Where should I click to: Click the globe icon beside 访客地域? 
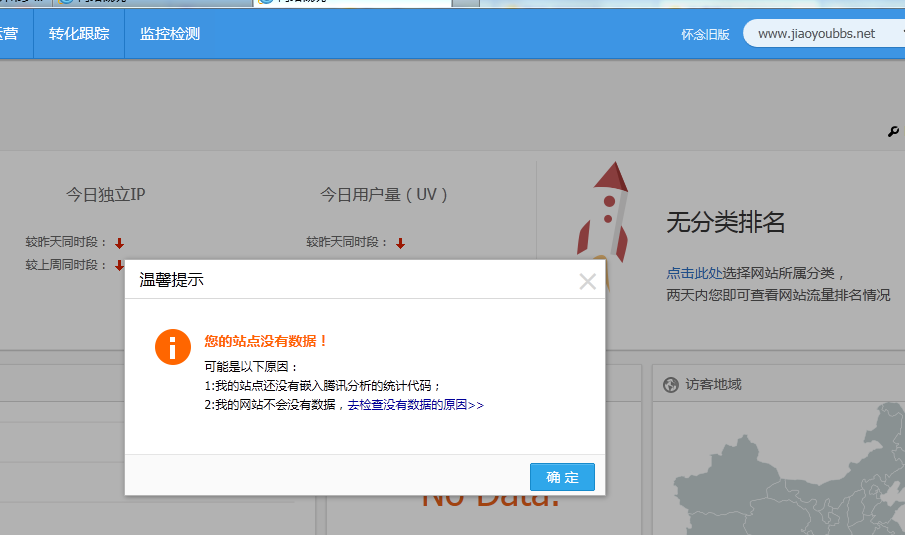click(671, 384)
